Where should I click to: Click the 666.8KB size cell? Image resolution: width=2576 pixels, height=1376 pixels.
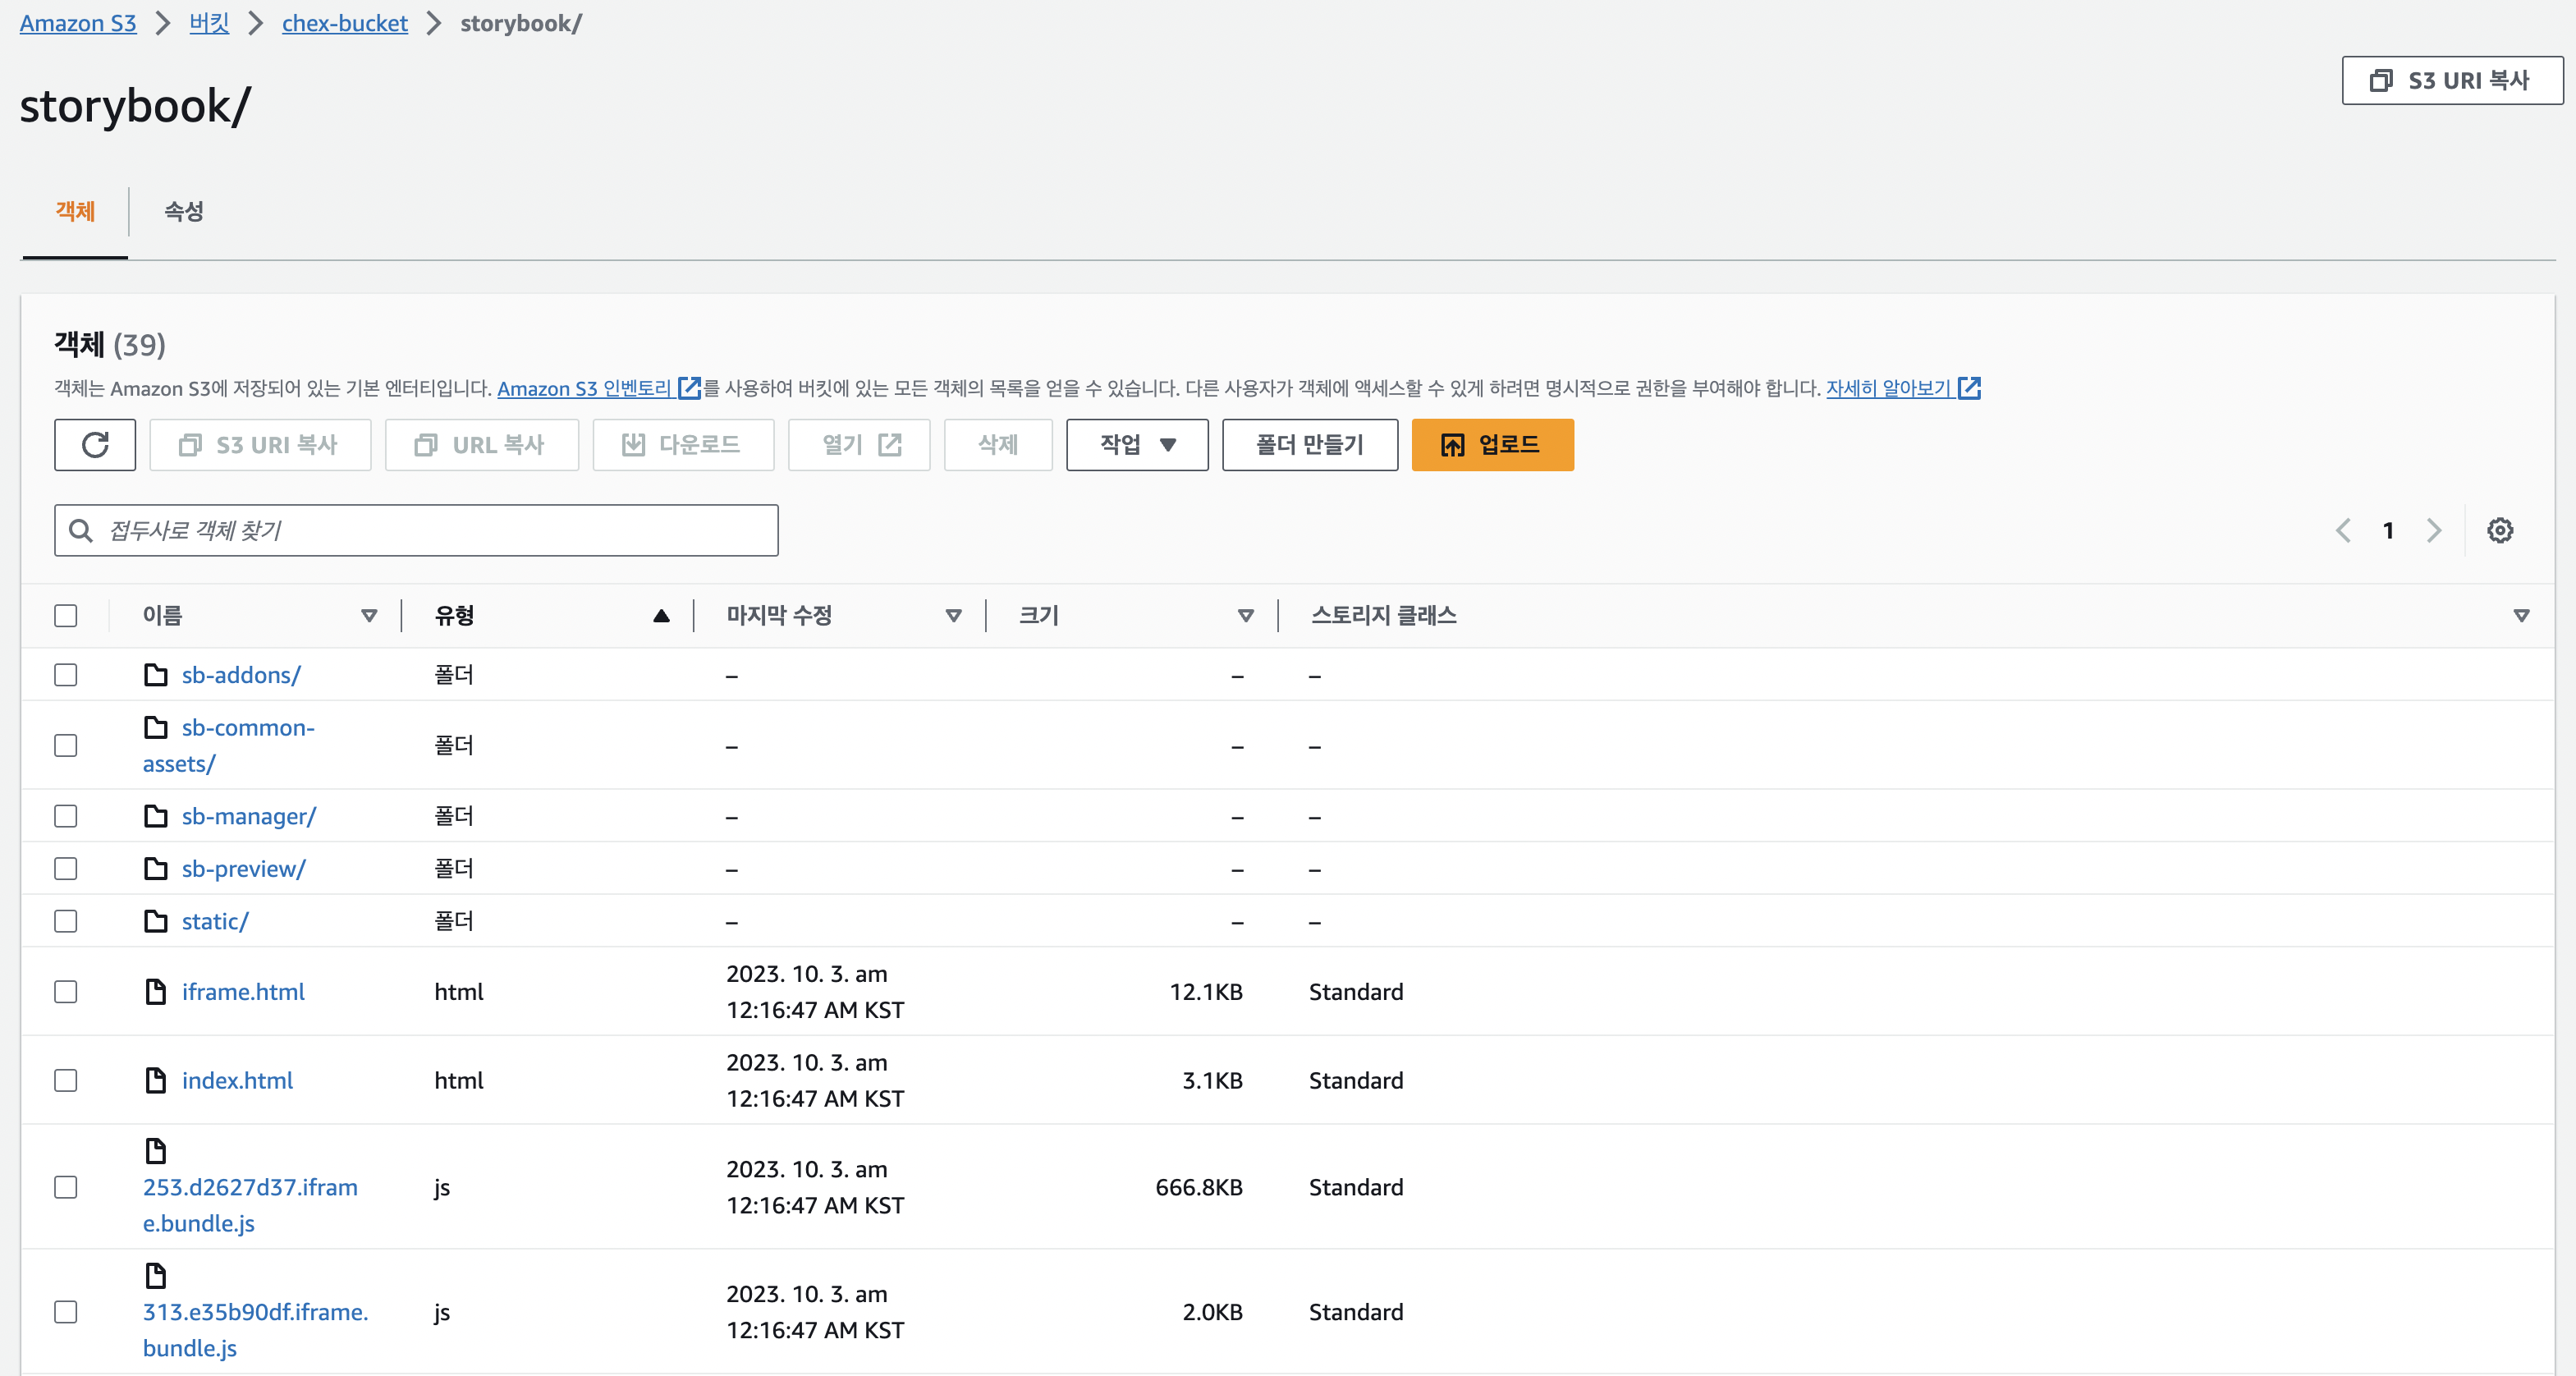pyautogui.click(x=1198, y=1187)
